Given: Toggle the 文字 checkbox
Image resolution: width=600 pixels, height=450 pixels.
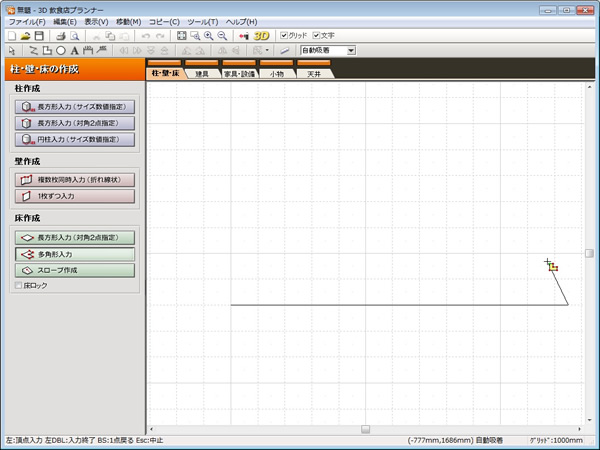Looking at the screenshot, I should pyautogui.click(x=317, y=35).
